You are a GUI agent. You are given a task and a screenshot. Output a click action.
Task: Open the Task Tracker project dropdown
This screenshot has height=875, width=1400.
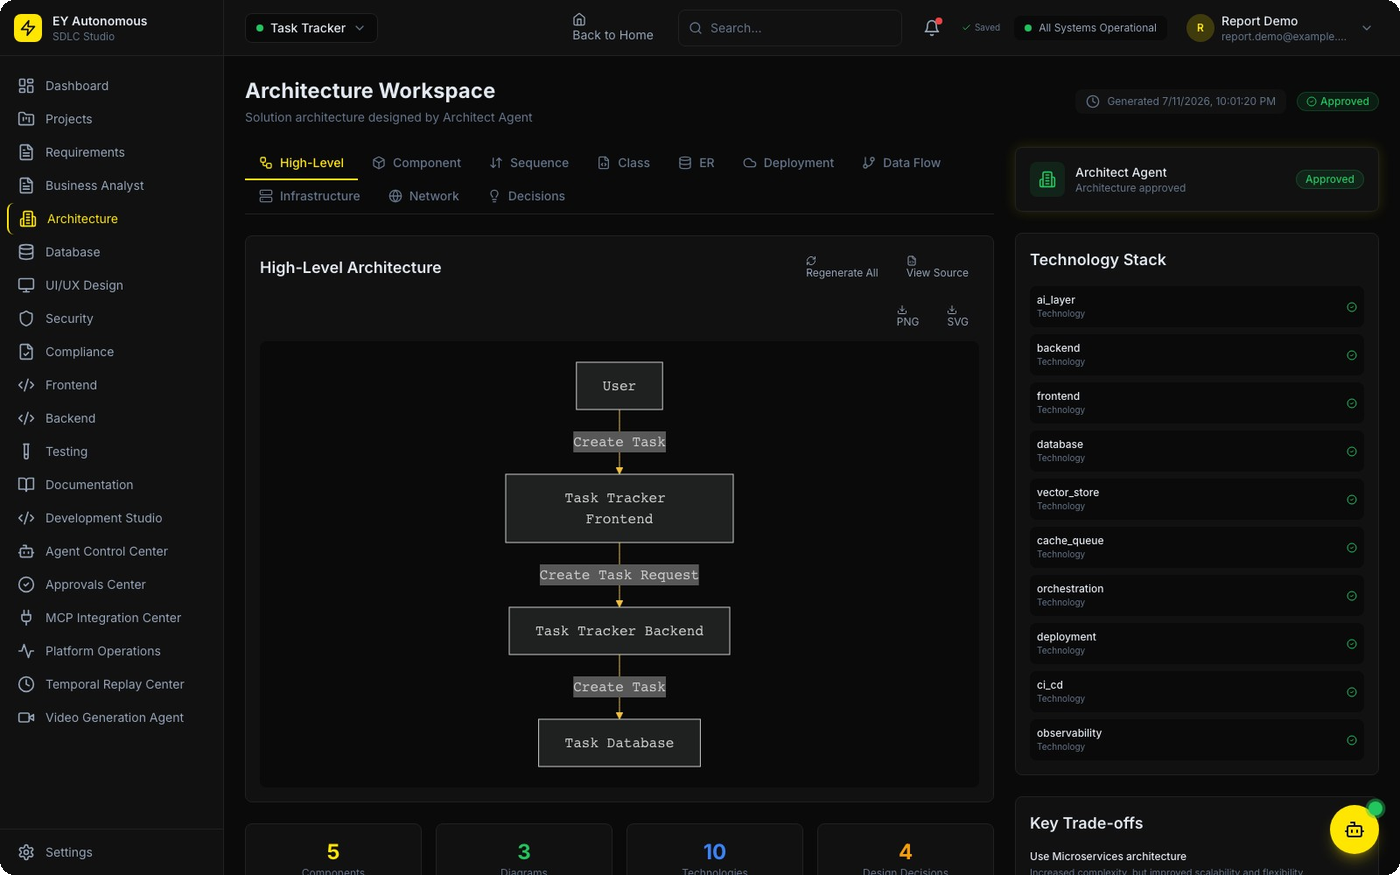(311, 28)
